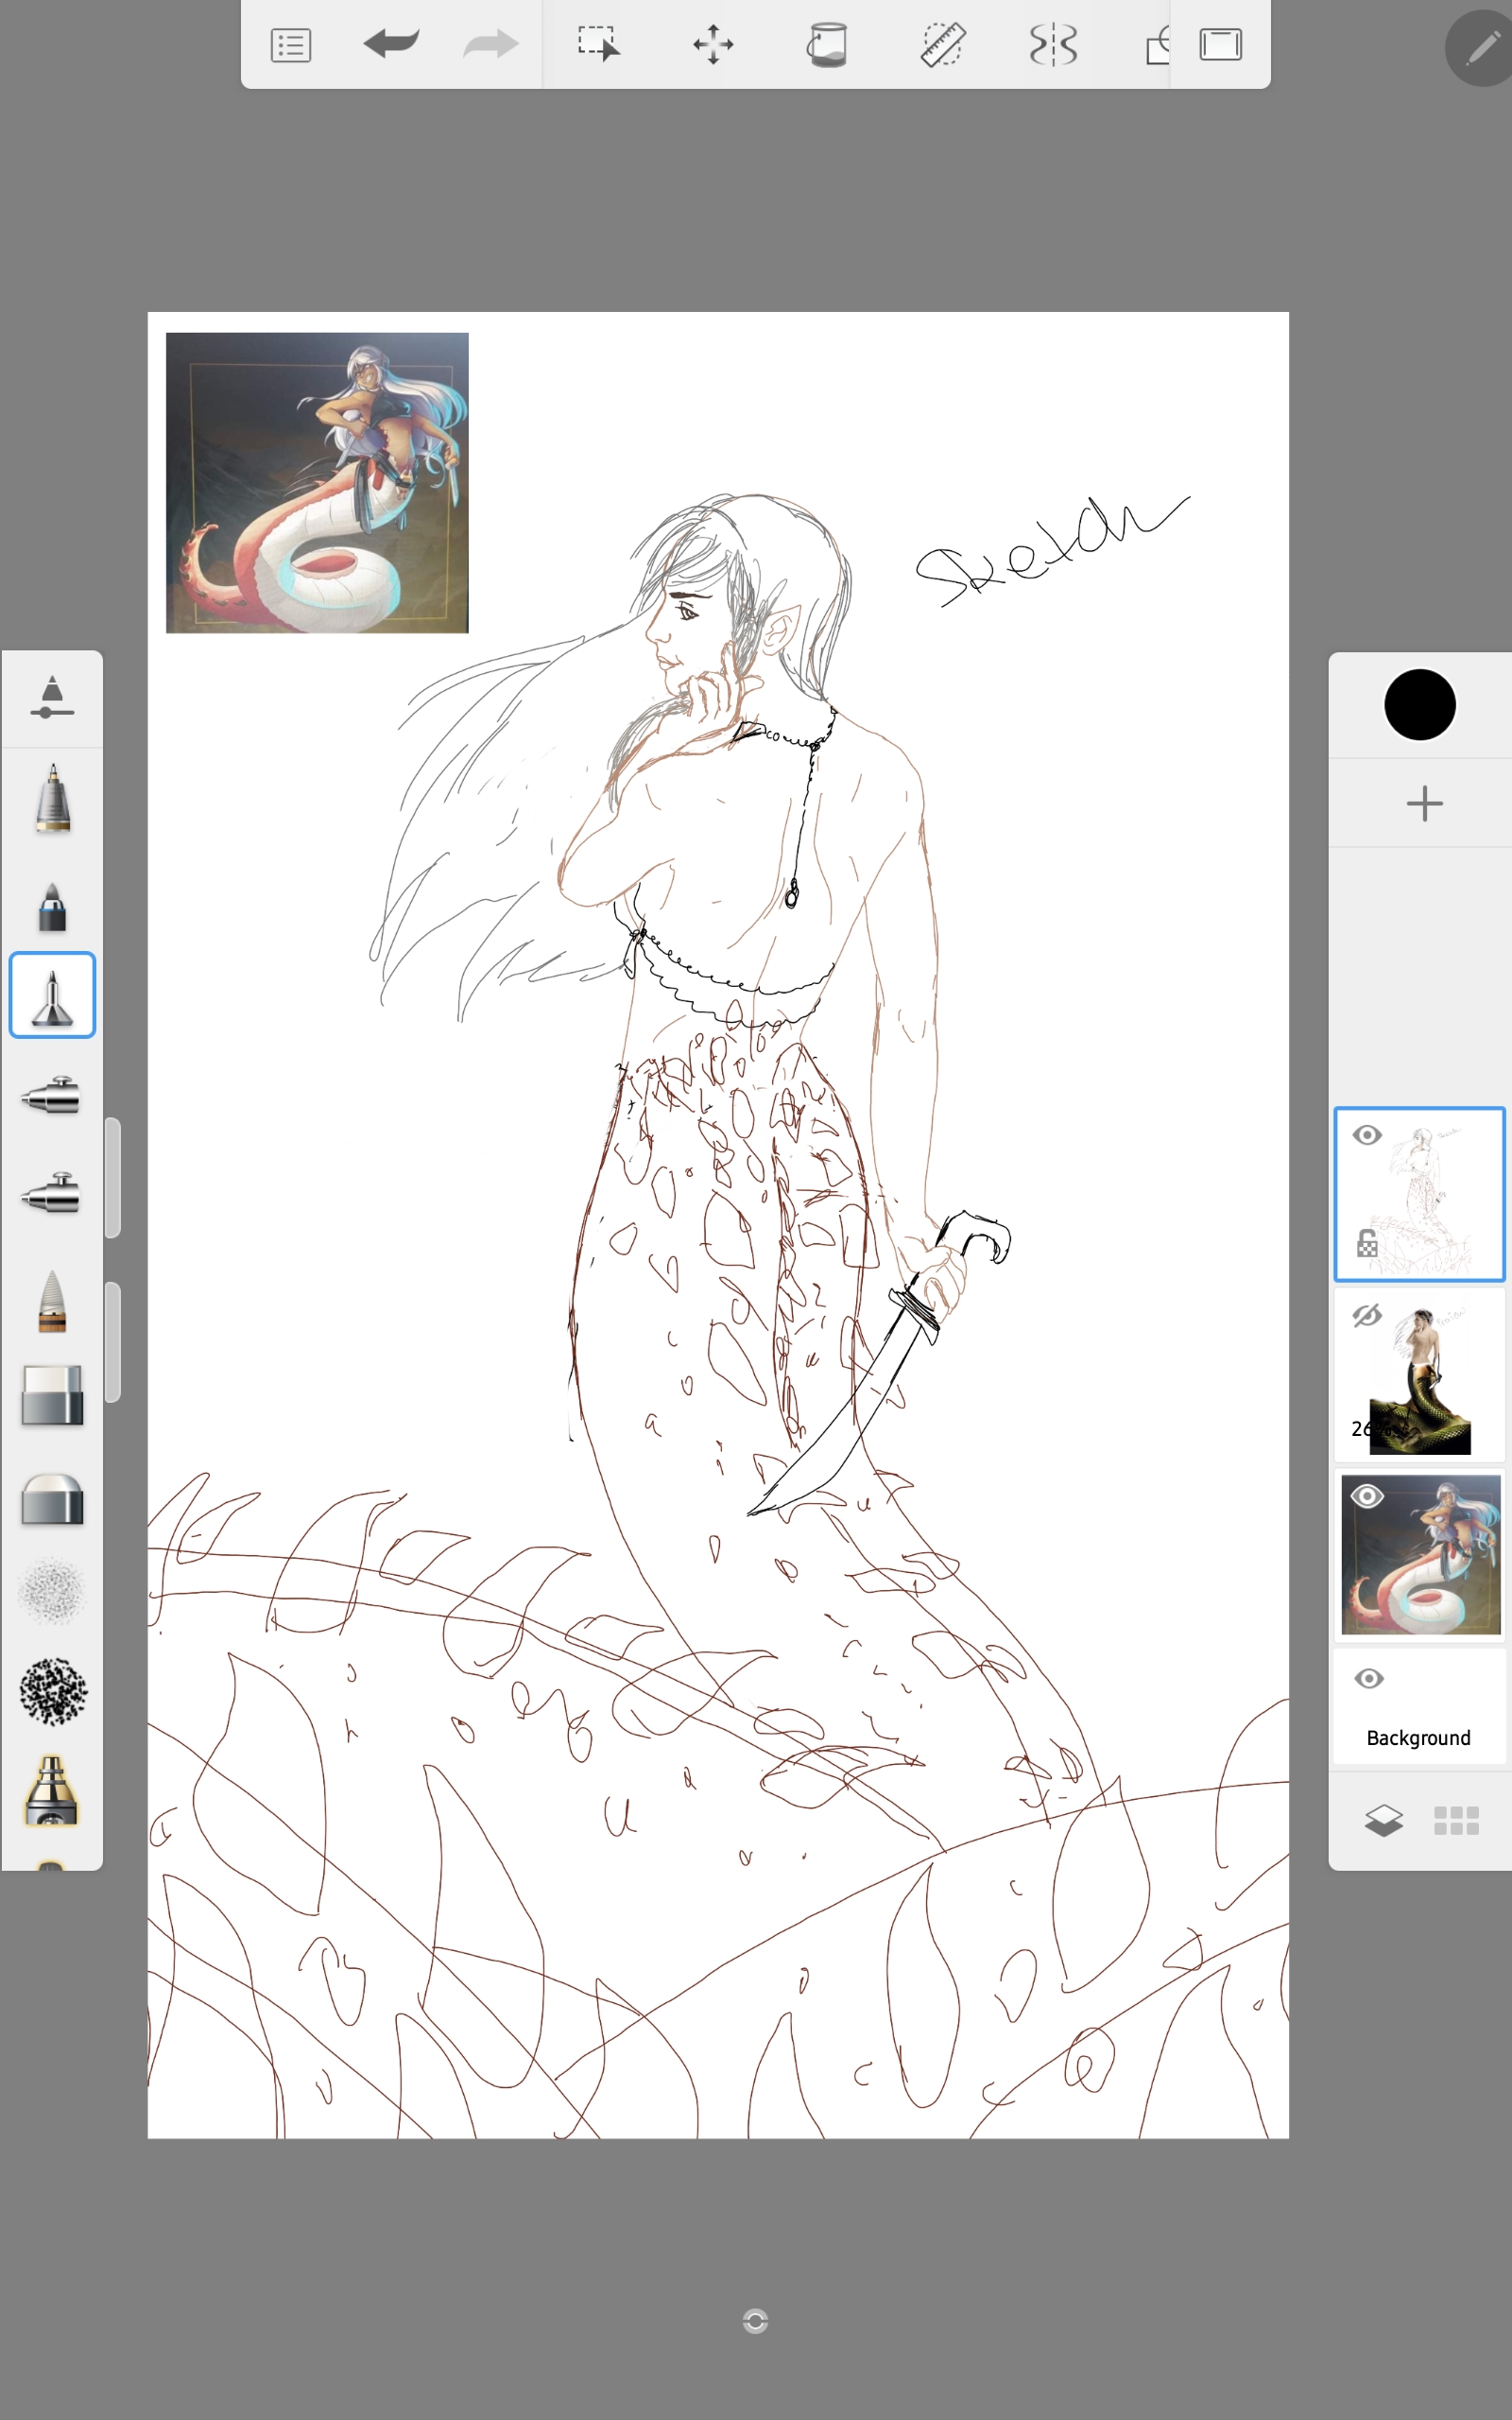The width and height of the screenshot is (1512, 2420).
Task: Select the naga illustration layer thumbnail
Action: pos(1419,1555)
